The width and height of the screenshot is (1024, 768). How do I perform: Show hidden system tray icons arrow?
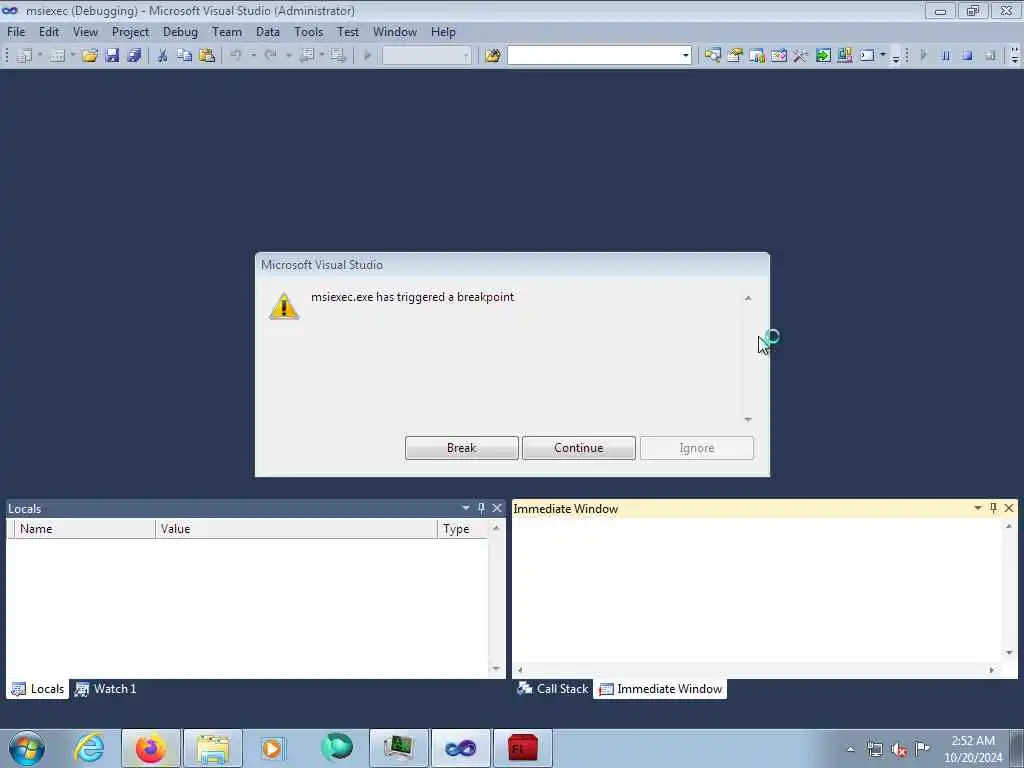pyautogui.click(x=850, y=750)
